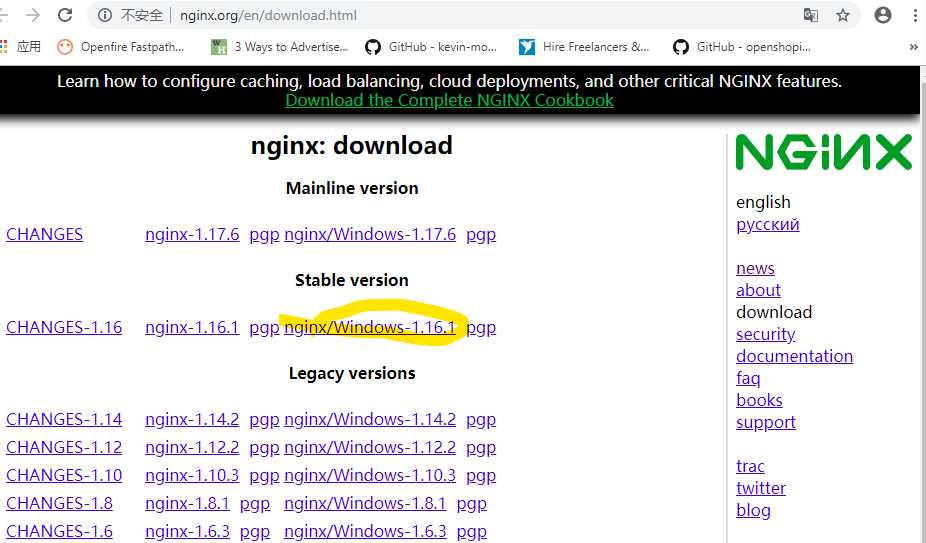This screenshot has height=543, width=926.
Task: Open the 3 Ways to Advertise bookmark
Action: (x=279, y=47)
